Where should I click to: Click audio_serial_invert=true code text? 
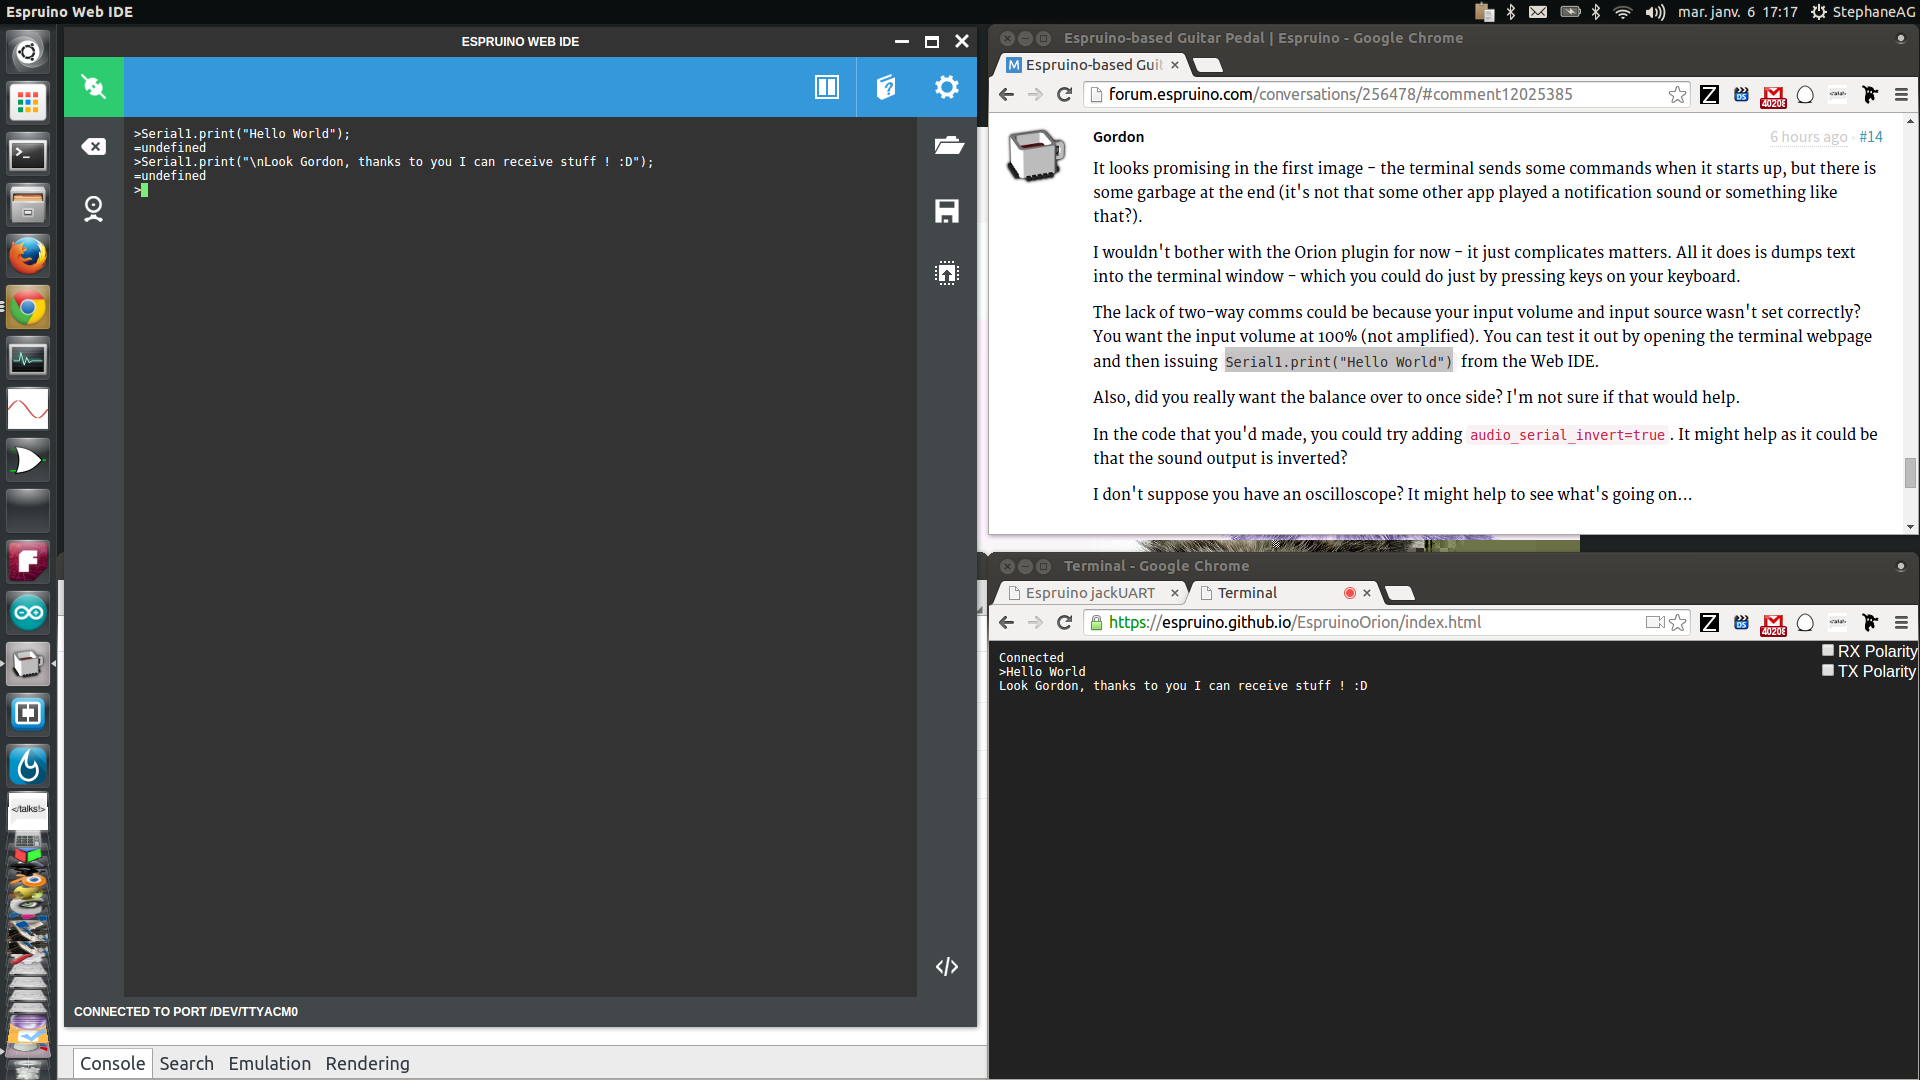tap(1567, 435)
